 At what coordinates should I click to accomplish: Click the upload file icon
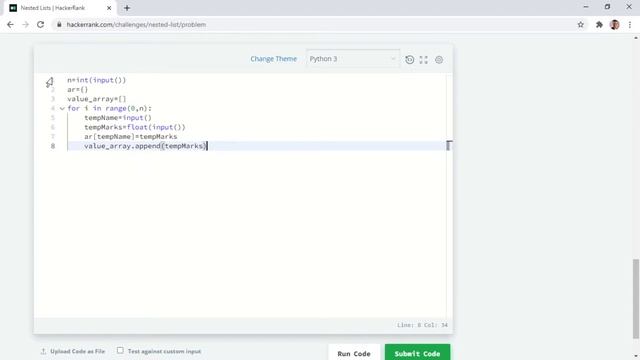pos(43,351)
